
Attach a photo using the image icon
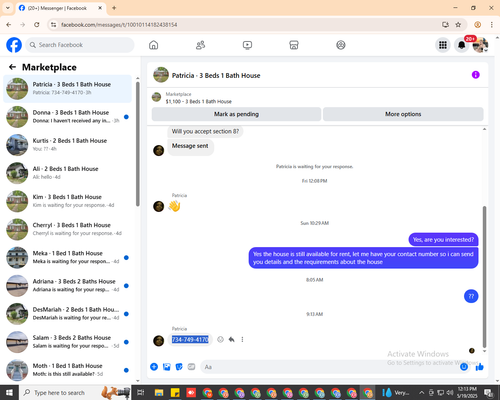[167, 367]
